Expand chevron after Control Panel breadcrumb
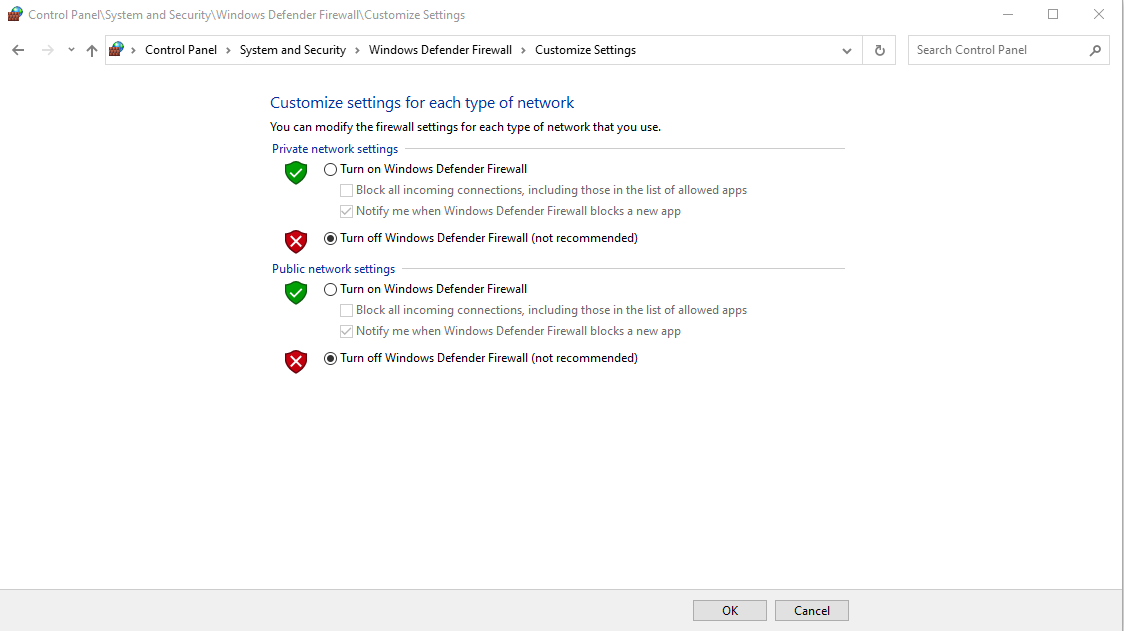 (228, 50)
